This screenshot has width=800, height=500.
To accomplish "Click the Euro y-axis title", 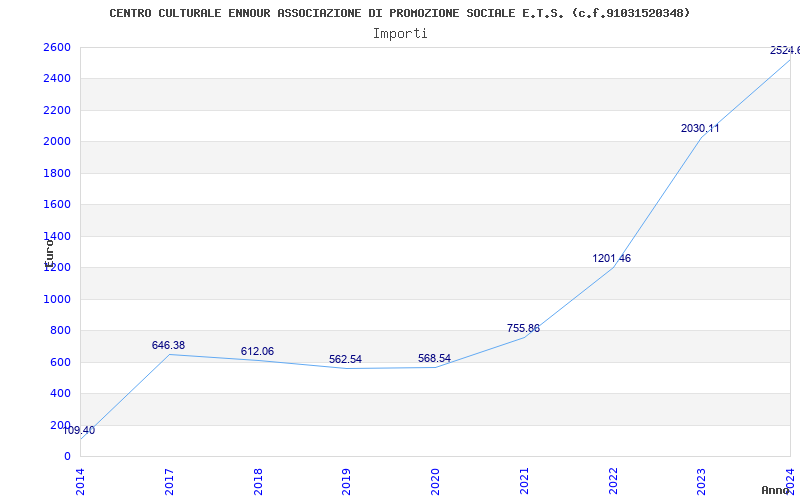I will [48, 252].
